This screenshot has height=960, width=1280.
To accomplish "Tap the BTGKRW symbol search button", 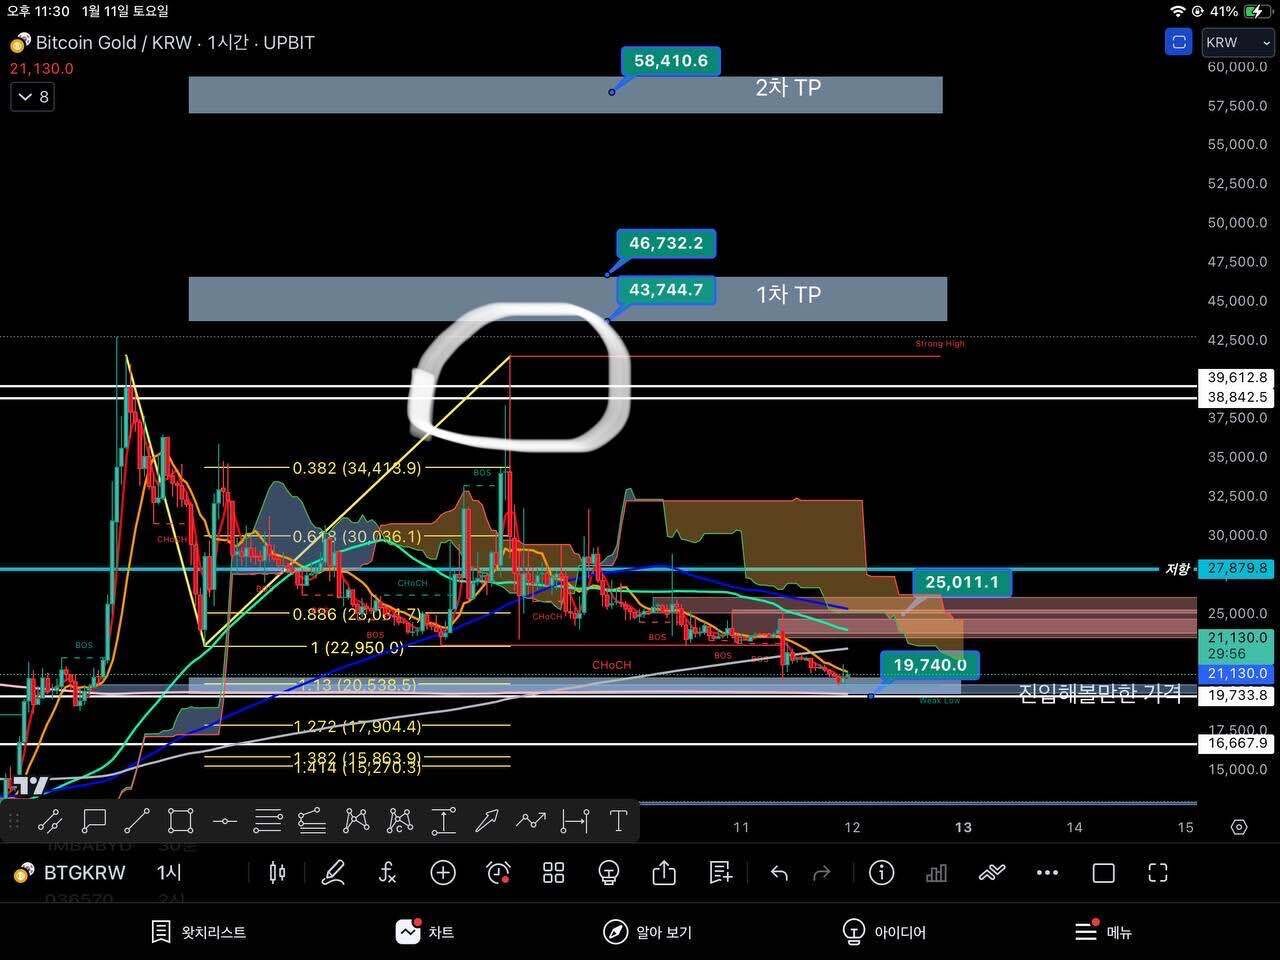I will [x=70, y=873].
